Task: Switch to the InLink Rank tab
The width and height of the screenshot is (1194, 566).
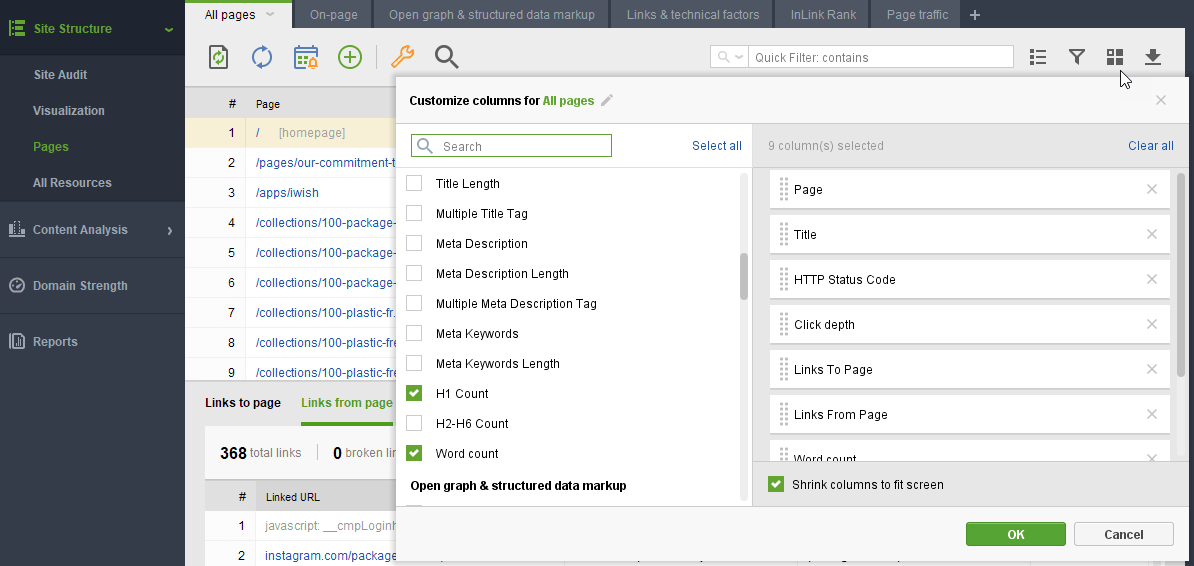Action: click(821, 15)
